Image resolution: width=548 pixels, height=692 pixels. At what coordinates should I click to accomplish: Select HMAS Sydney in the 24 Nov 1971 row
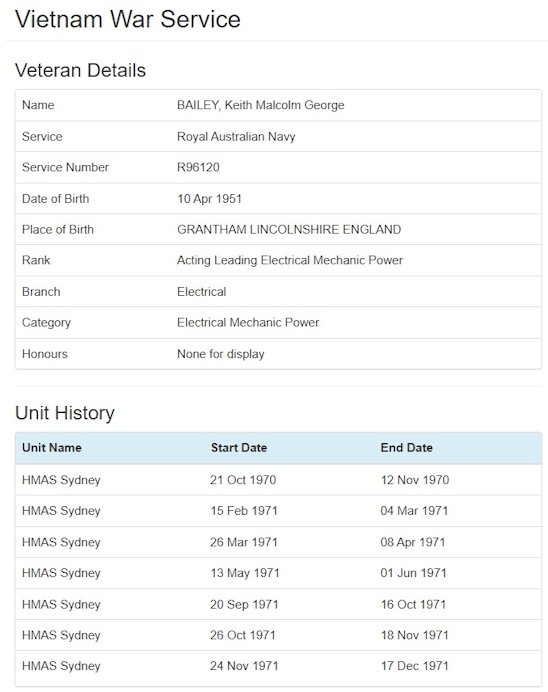61,666
